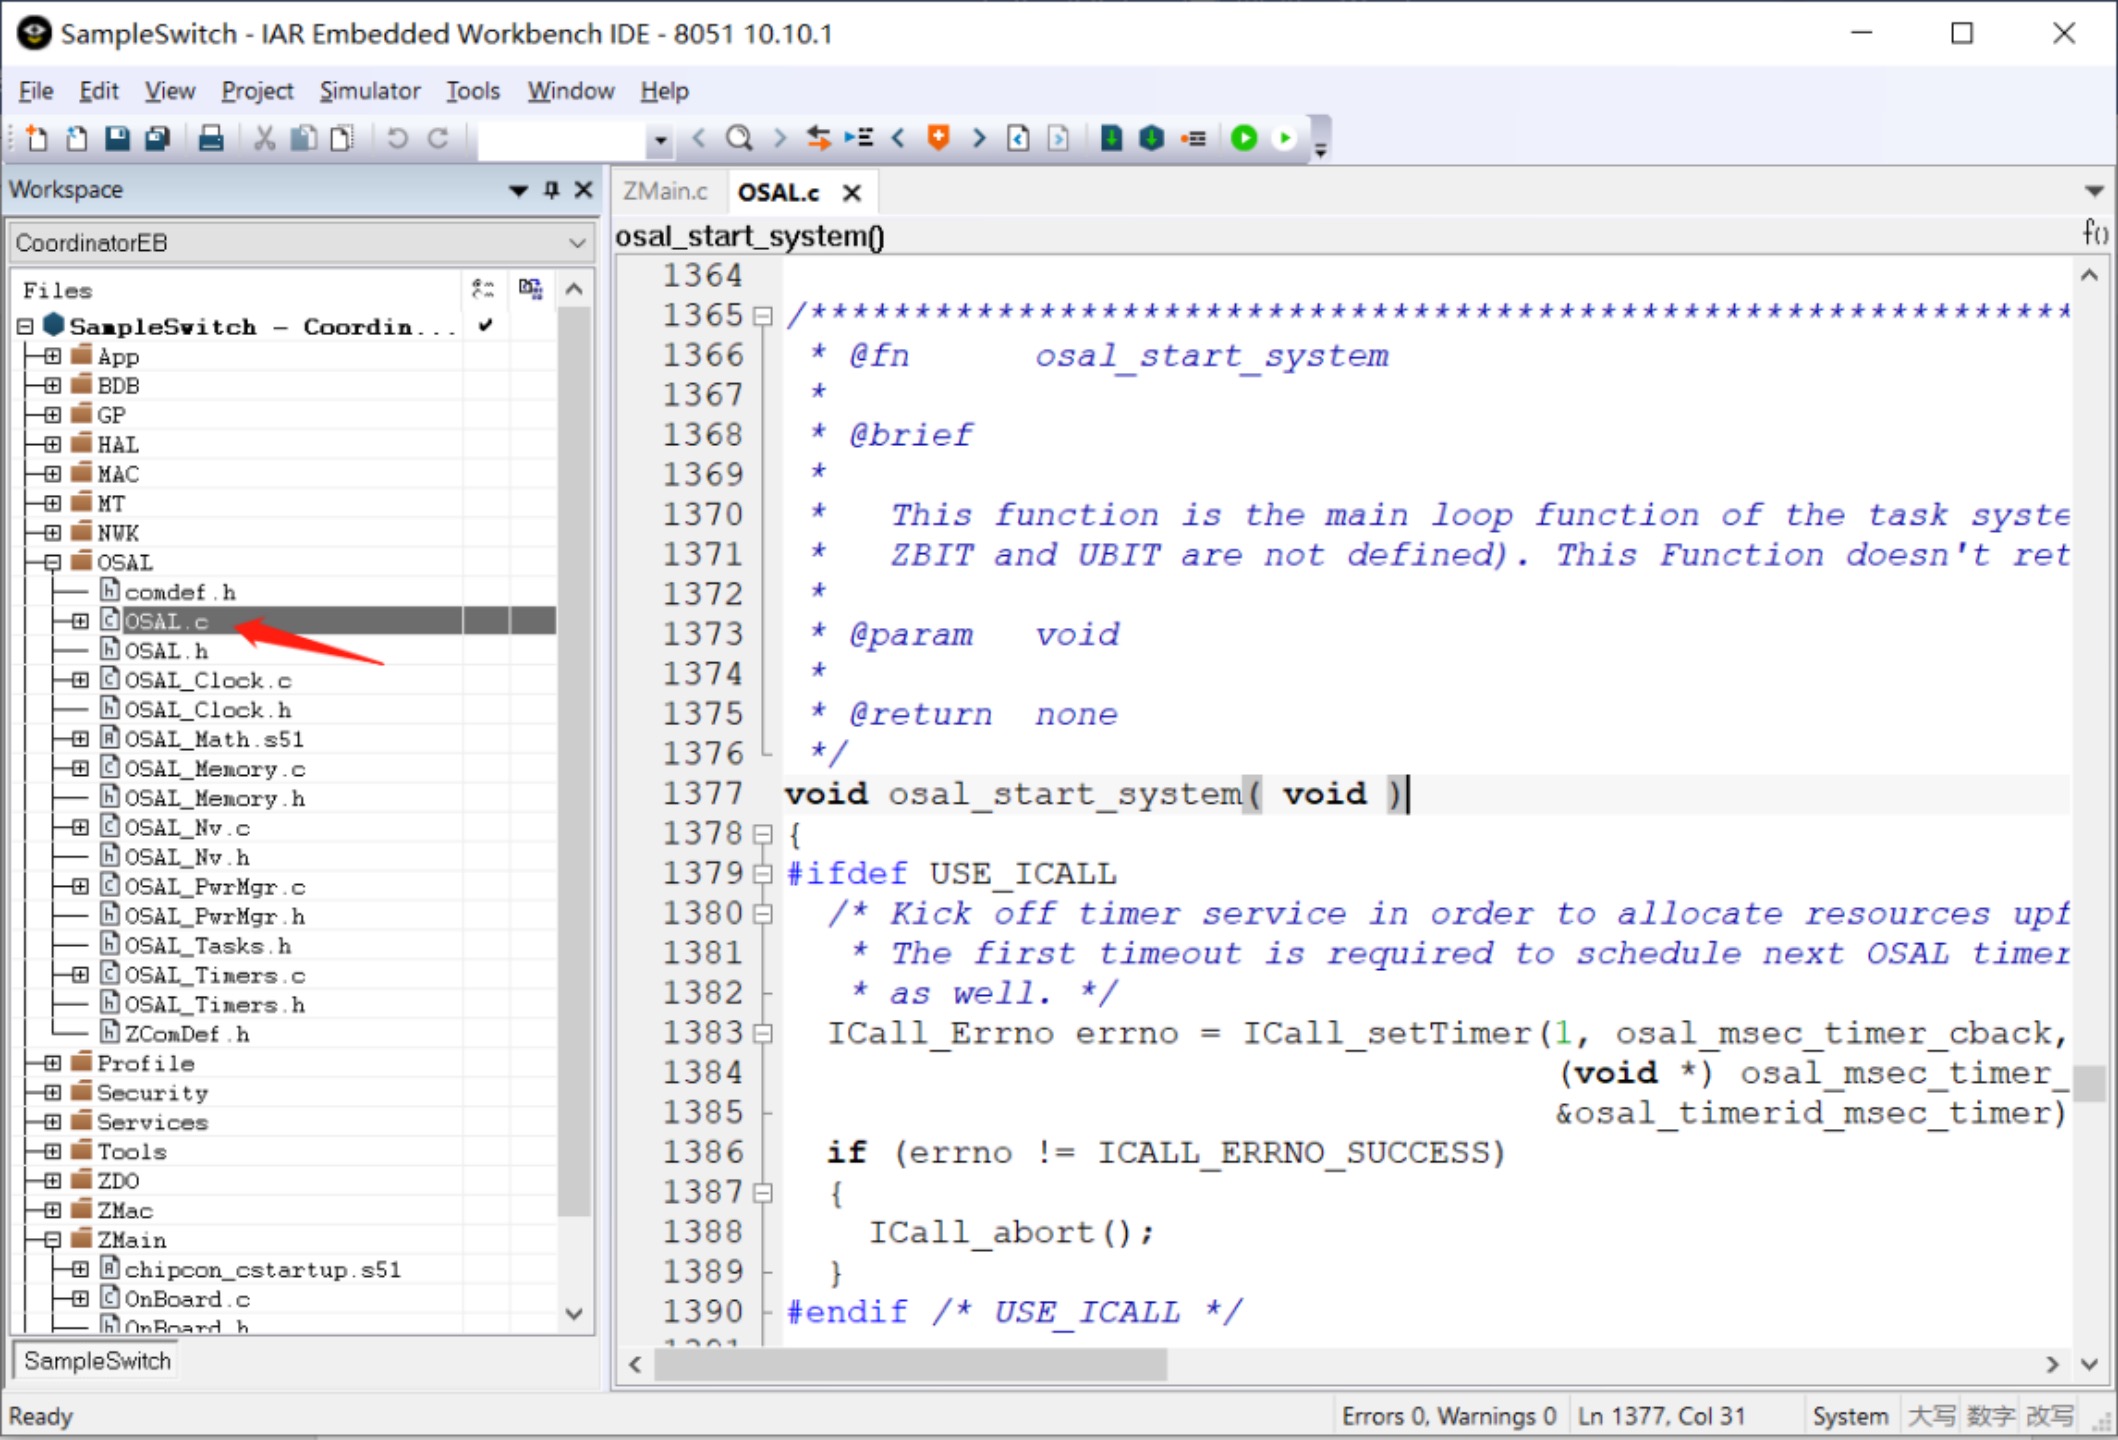Close the OSAL.c editor tab
The height and width of the screenshot is (1440, 2118).
tap(852, 193)
